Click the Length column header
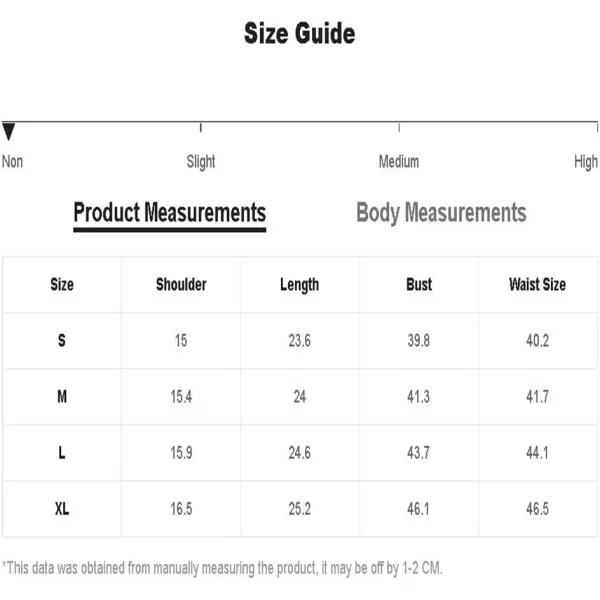The width and height of the screenshot is (600, 600). (x=300, y=285)
